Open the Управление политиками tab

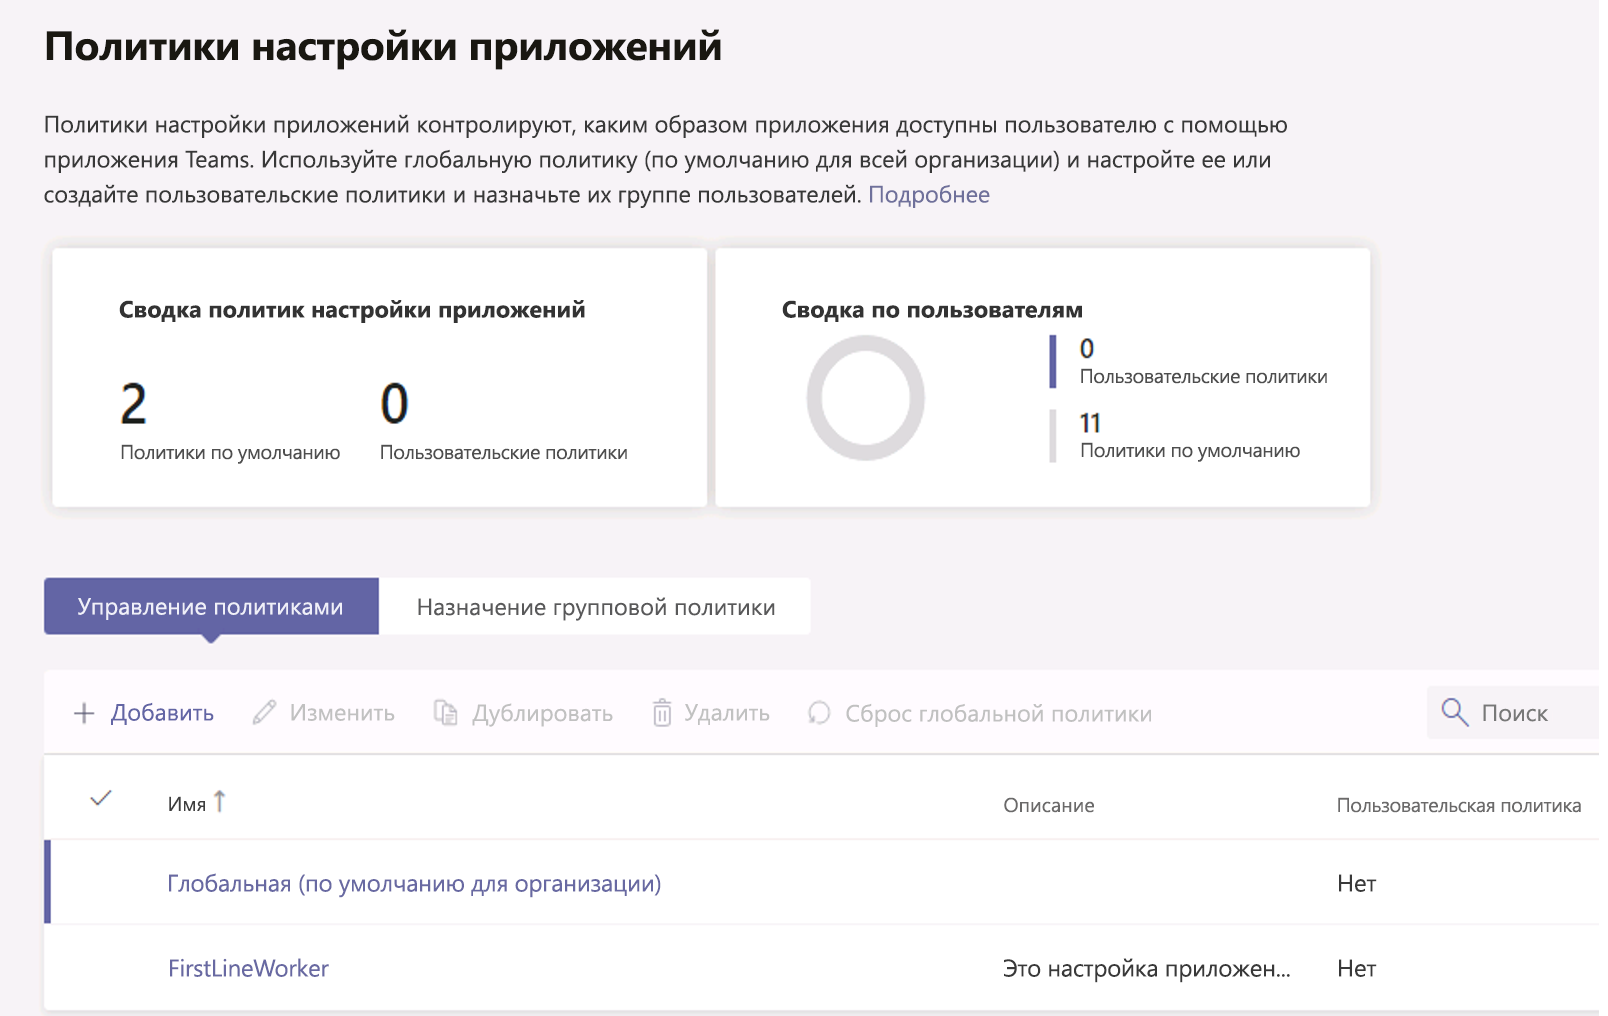coord(211,606)
